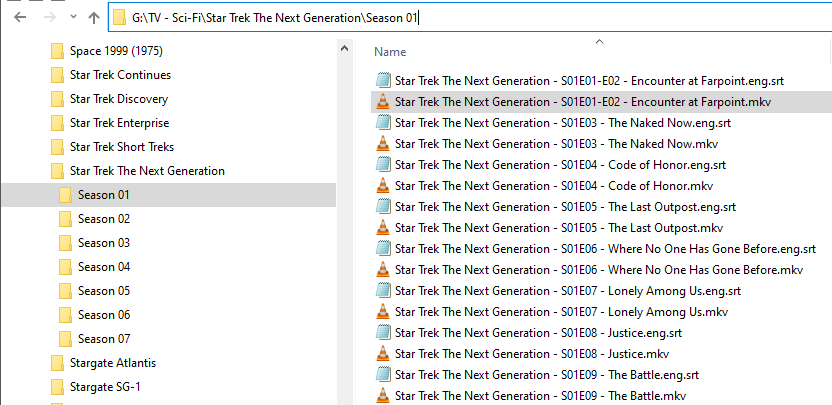Select Season 02 folder in the tree
The image size is (832, 405).
[x=104, y=219]
